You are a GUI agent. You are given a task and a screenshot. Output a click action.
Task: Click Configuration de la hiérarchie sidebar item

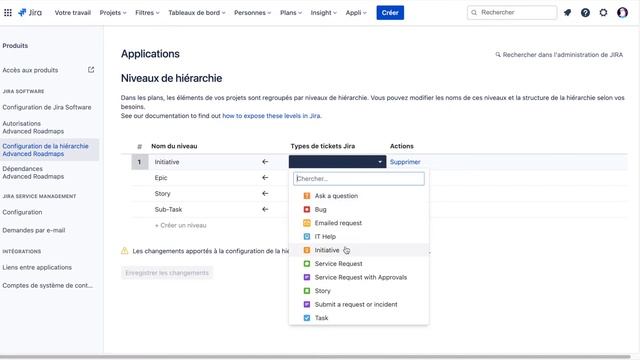pyautogui.click(x=49, y=150)
